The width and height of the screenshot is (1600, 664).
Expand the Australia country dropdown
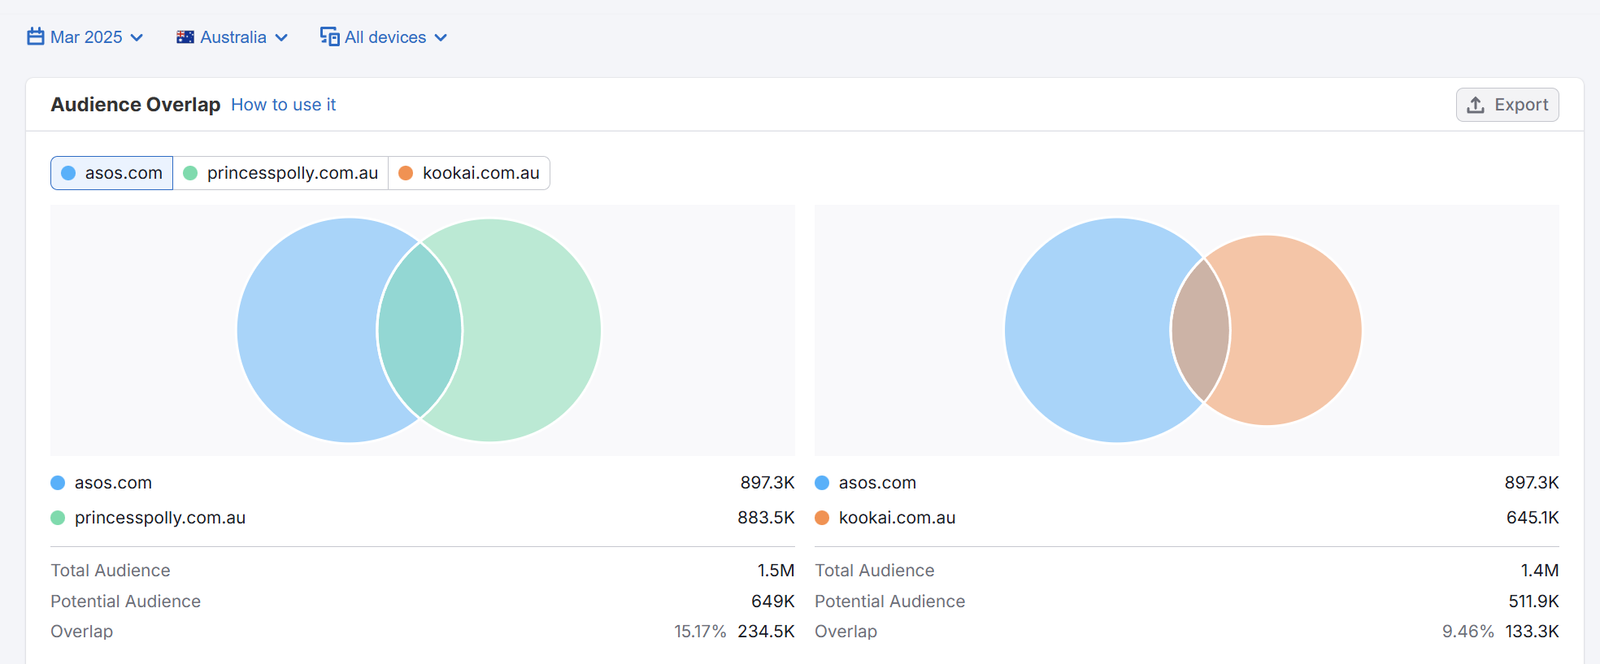point(233,37)
